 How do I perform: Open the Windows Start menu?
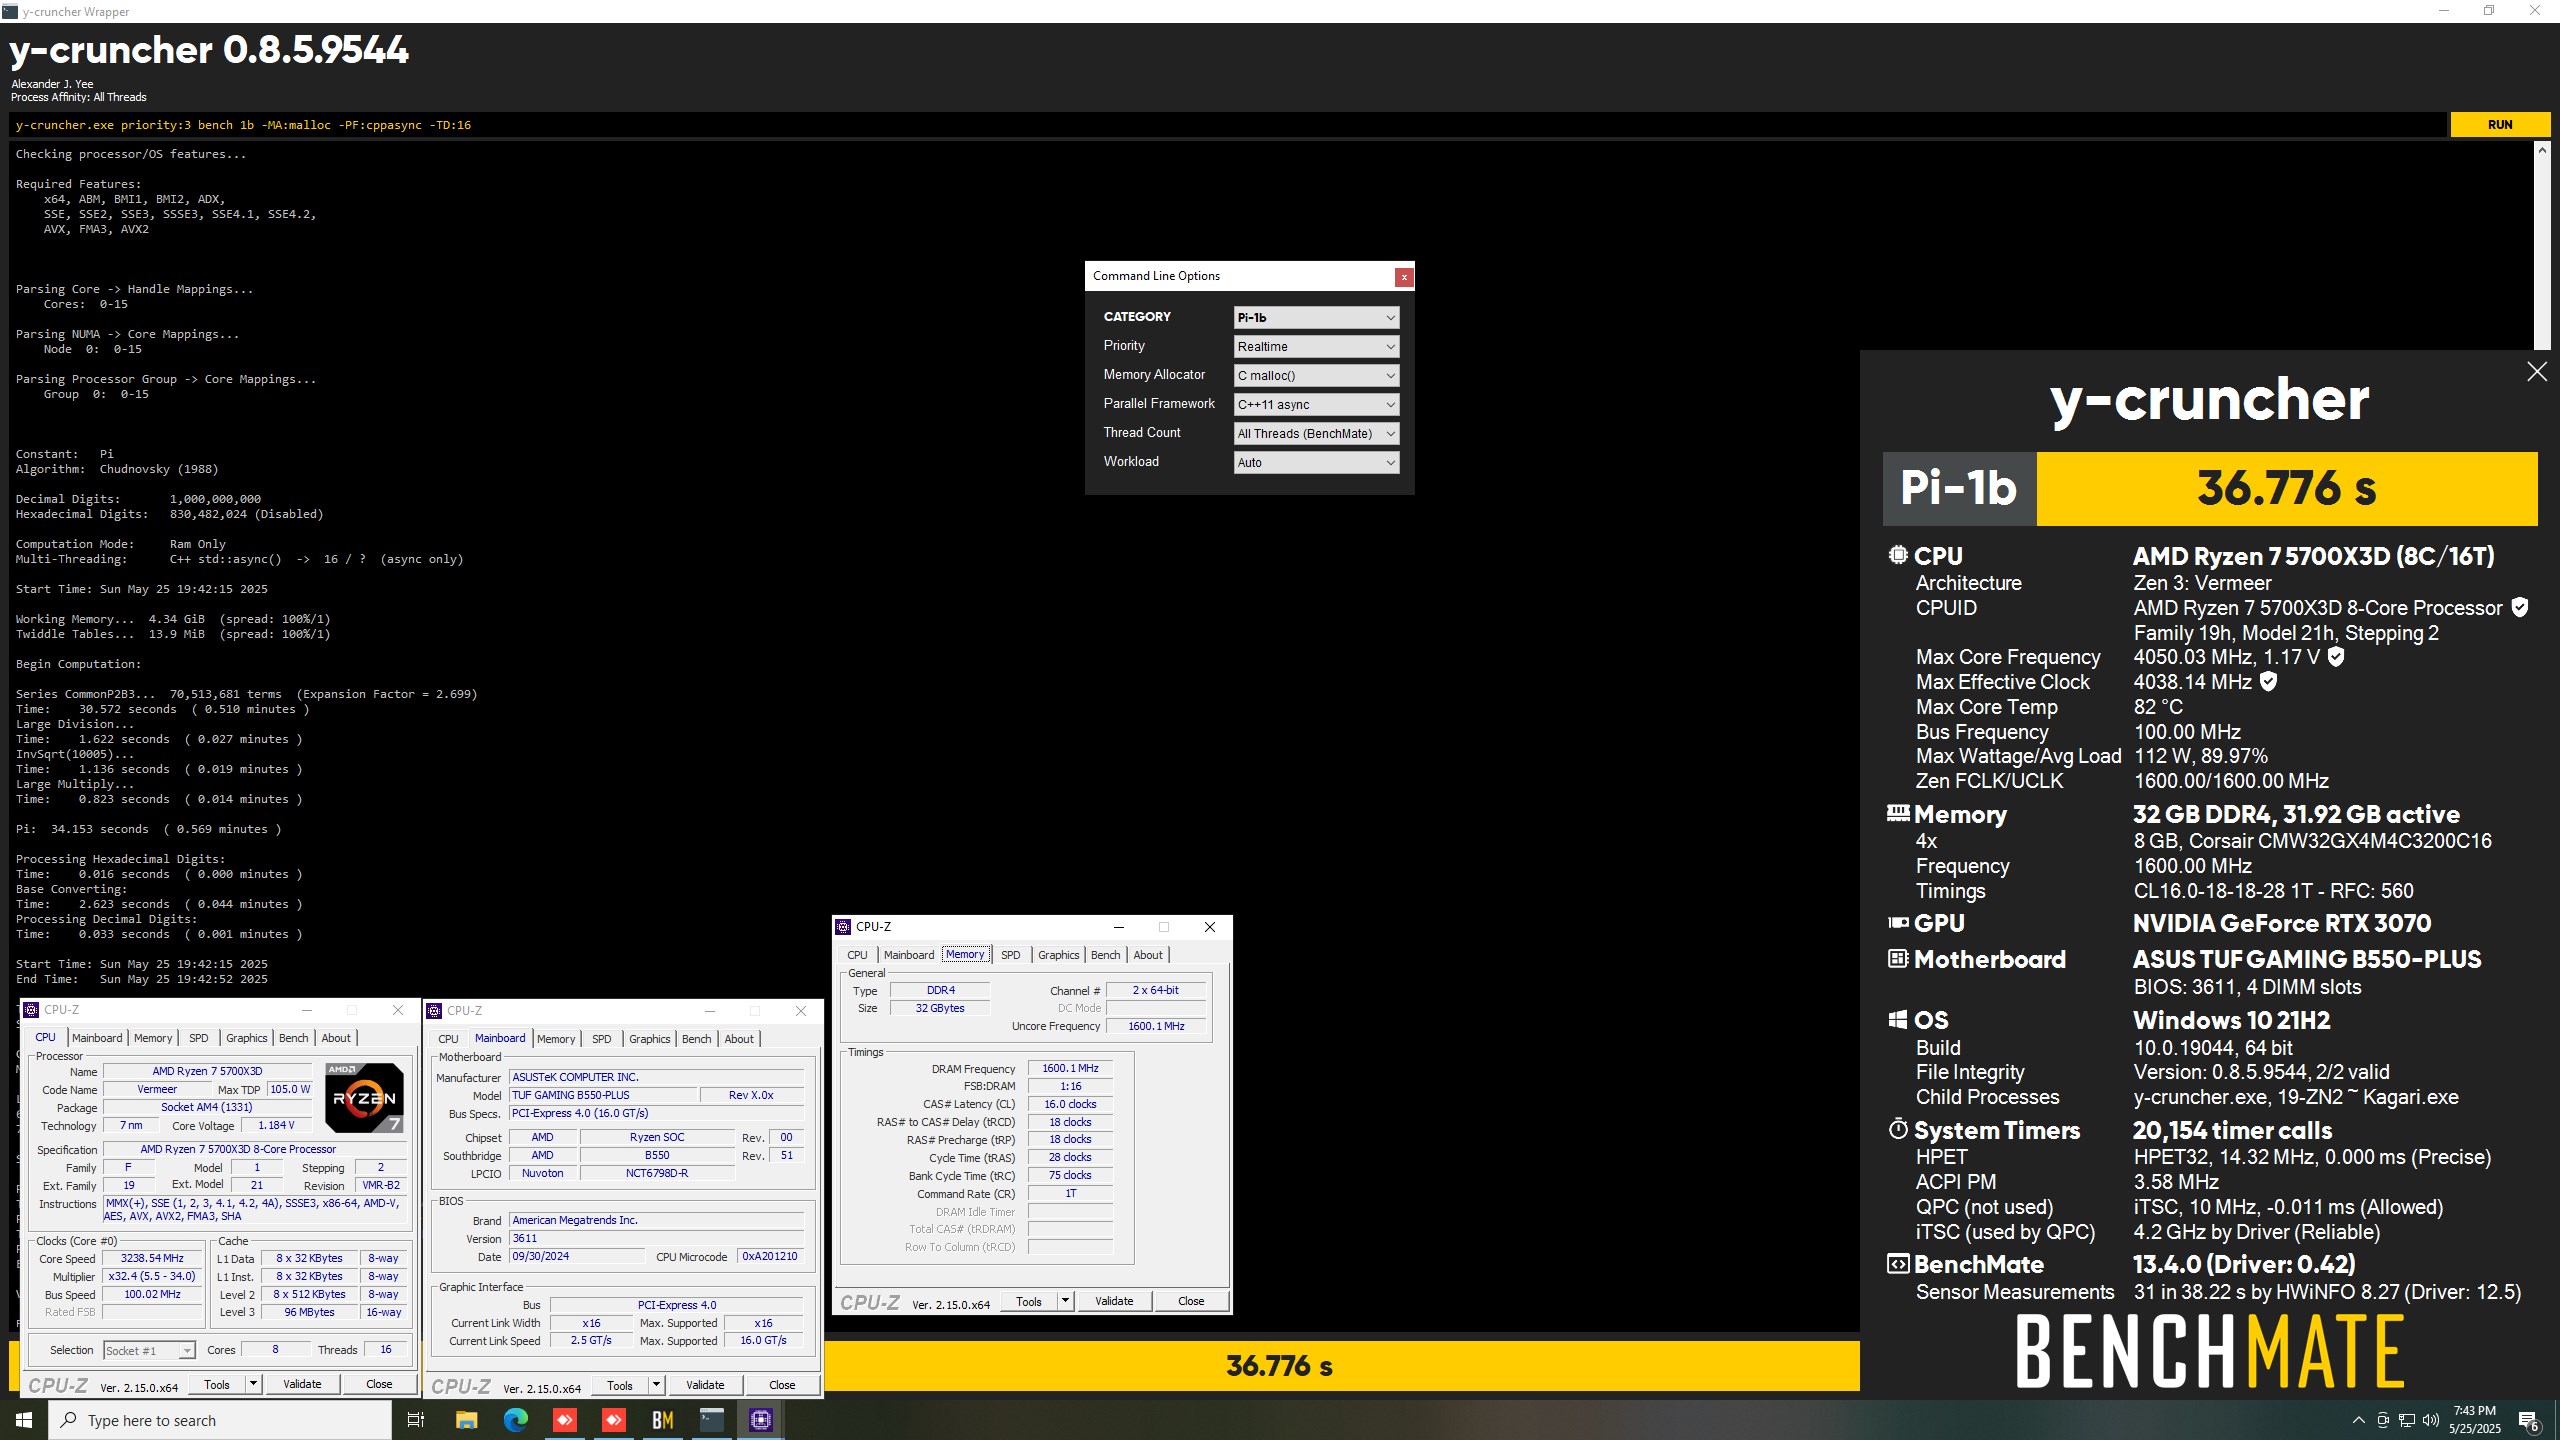[24, 1420]
